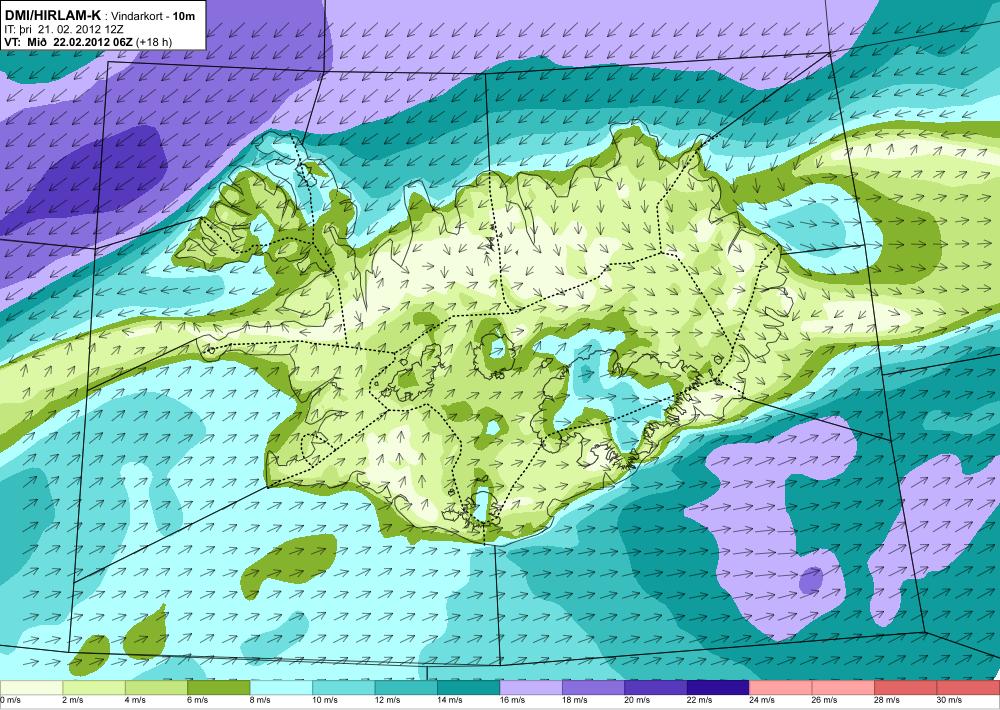Click the "12 m/s" legend label
Image resolution: width=1000 pixels, height=710 pixels.
pyautogui.click(x=387, y=700)
